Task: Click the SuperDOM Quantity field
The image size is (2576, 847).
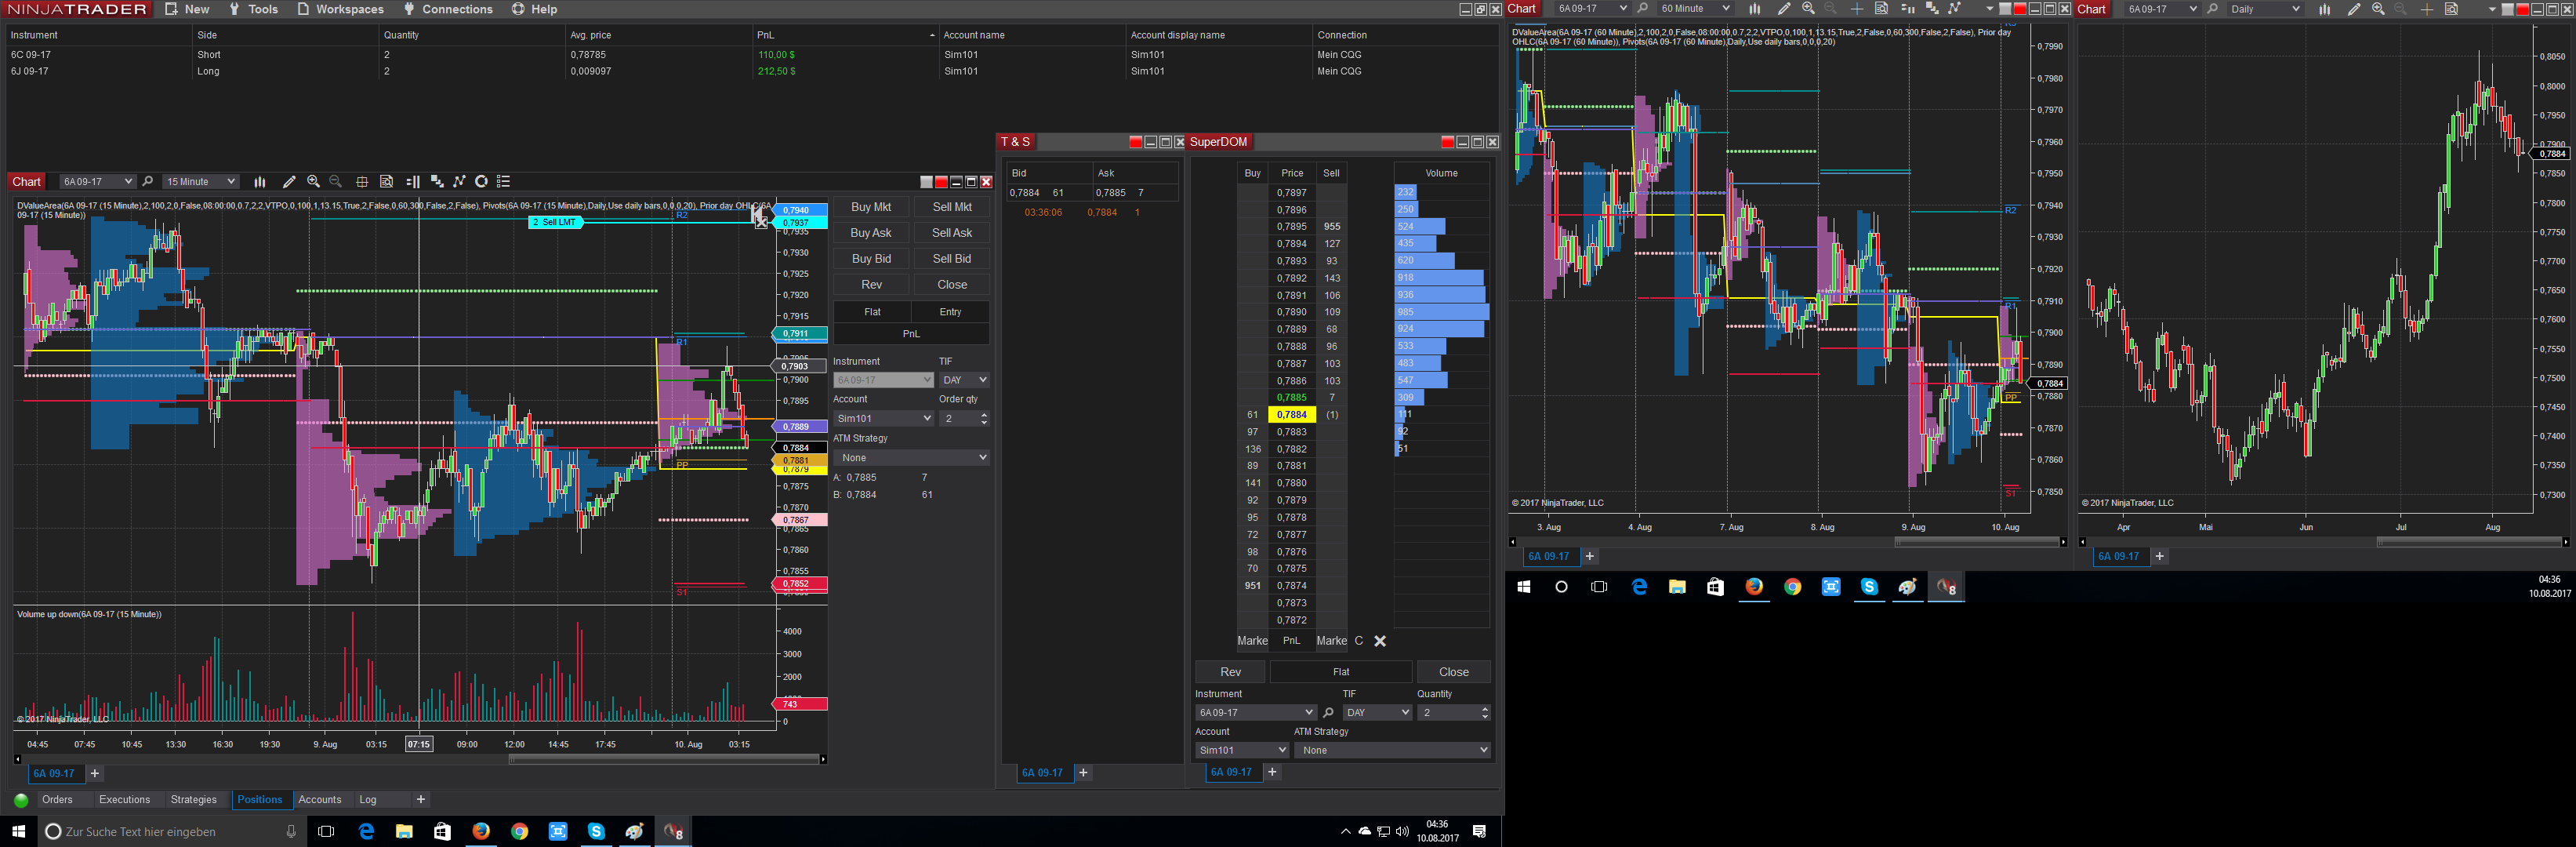Action: point(1454,713)
